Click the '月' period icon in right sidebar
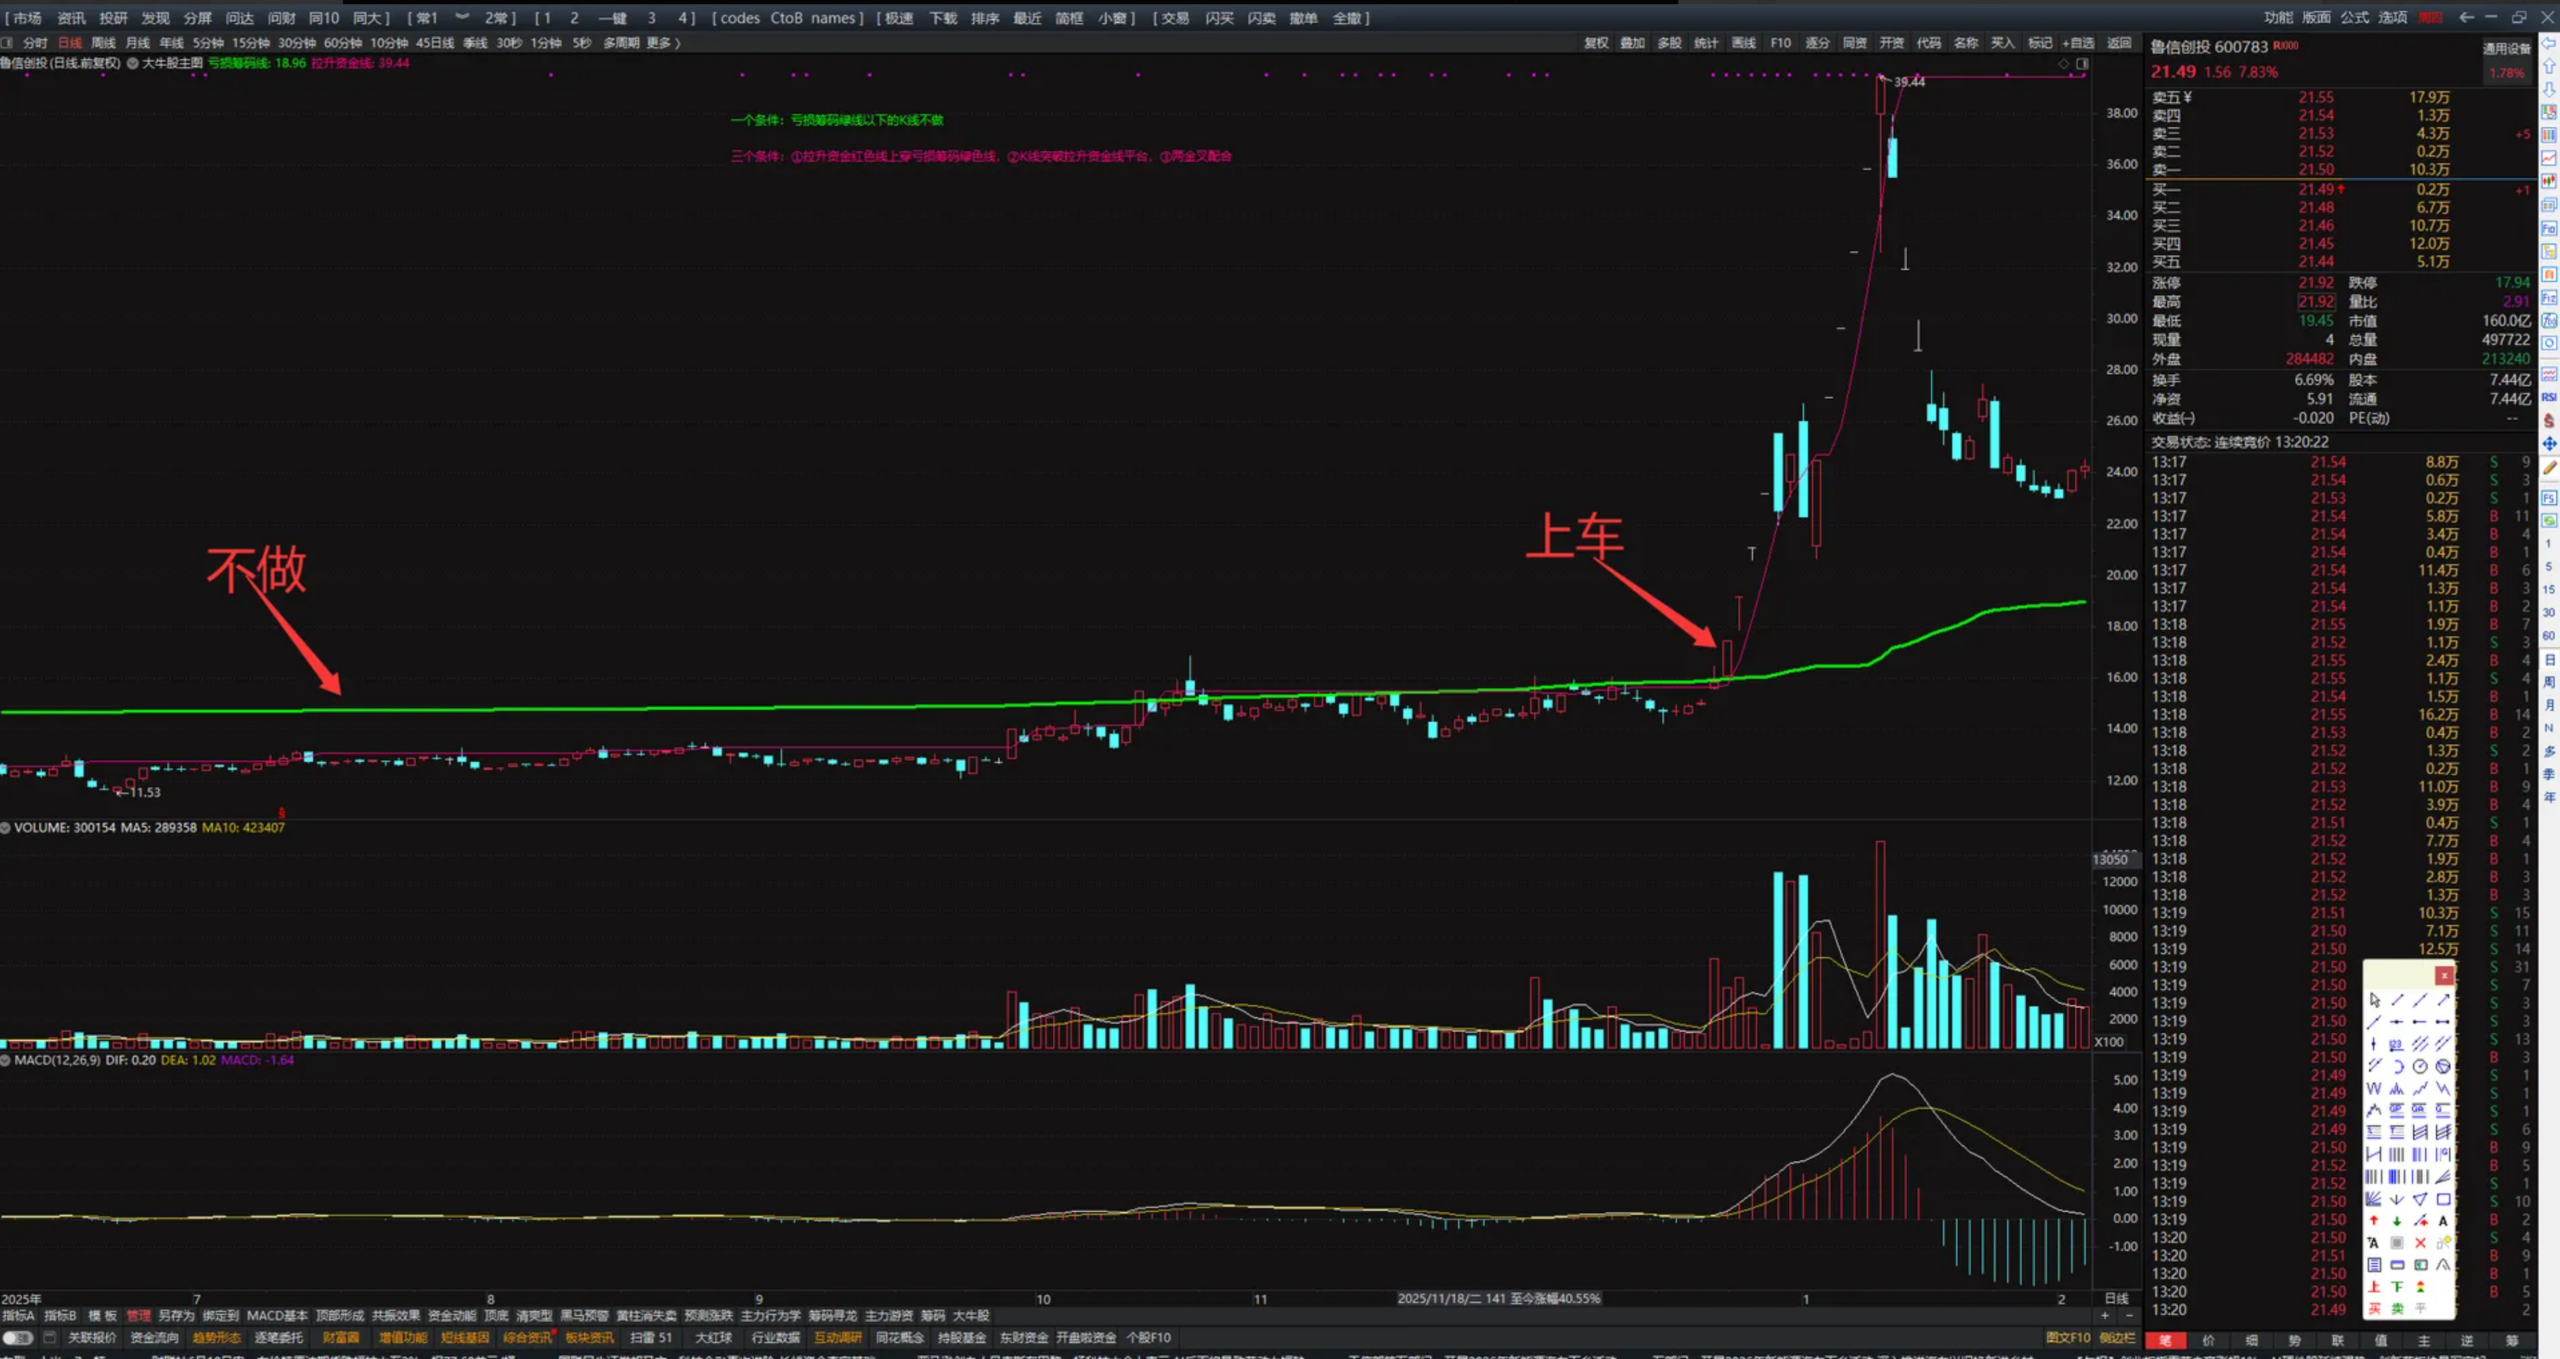This screenshot has width=2560, height=1359. 2549,705
